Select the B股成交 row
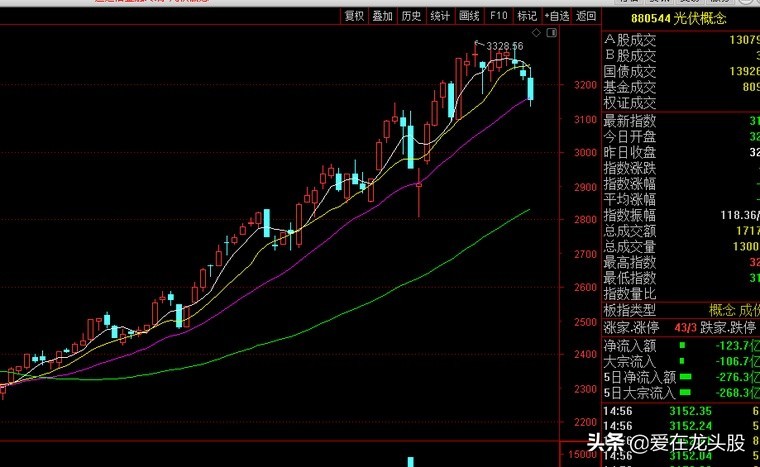The width and height of the screenshot is (760, 467). click(x=681, y=55)
